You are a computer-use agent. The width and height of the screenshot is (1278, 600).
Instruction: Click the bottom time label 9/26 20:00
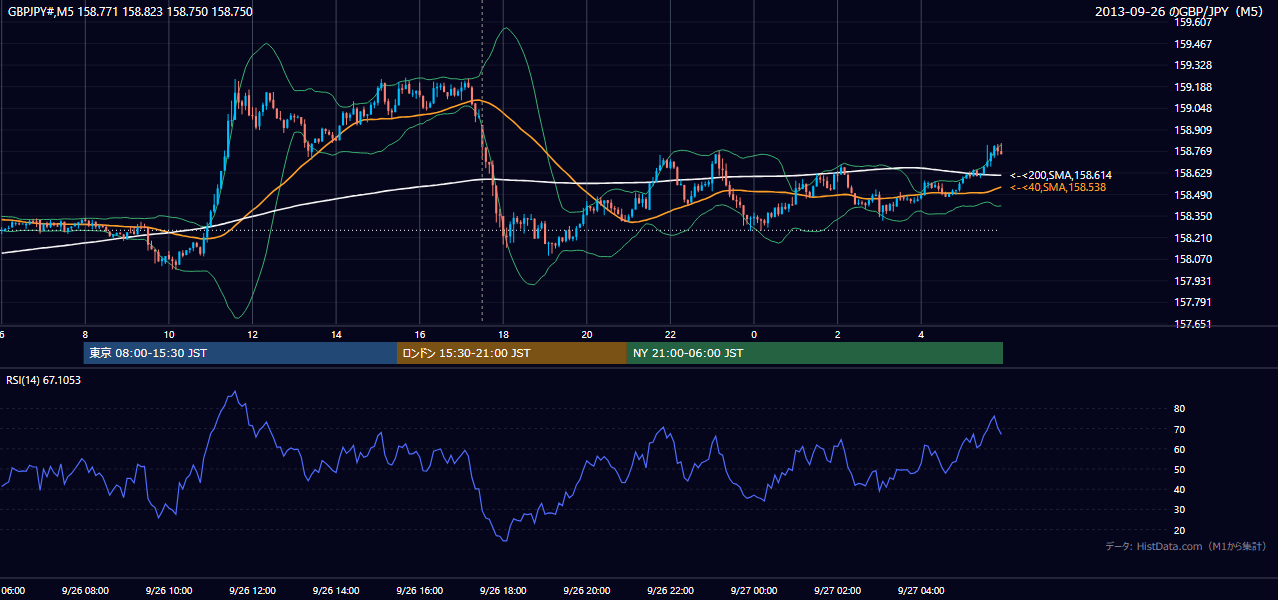pos(587,591)
